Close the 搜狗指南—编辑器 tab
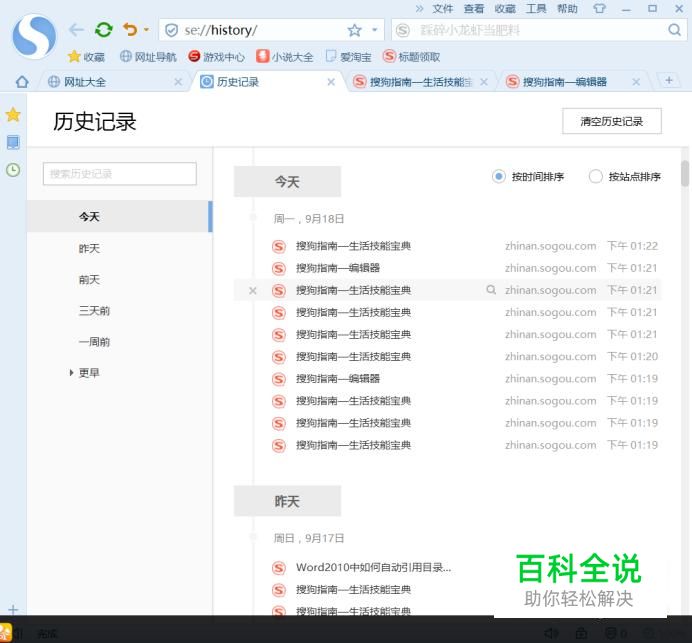Screen dimensions: 692x643 click(636, 82)
